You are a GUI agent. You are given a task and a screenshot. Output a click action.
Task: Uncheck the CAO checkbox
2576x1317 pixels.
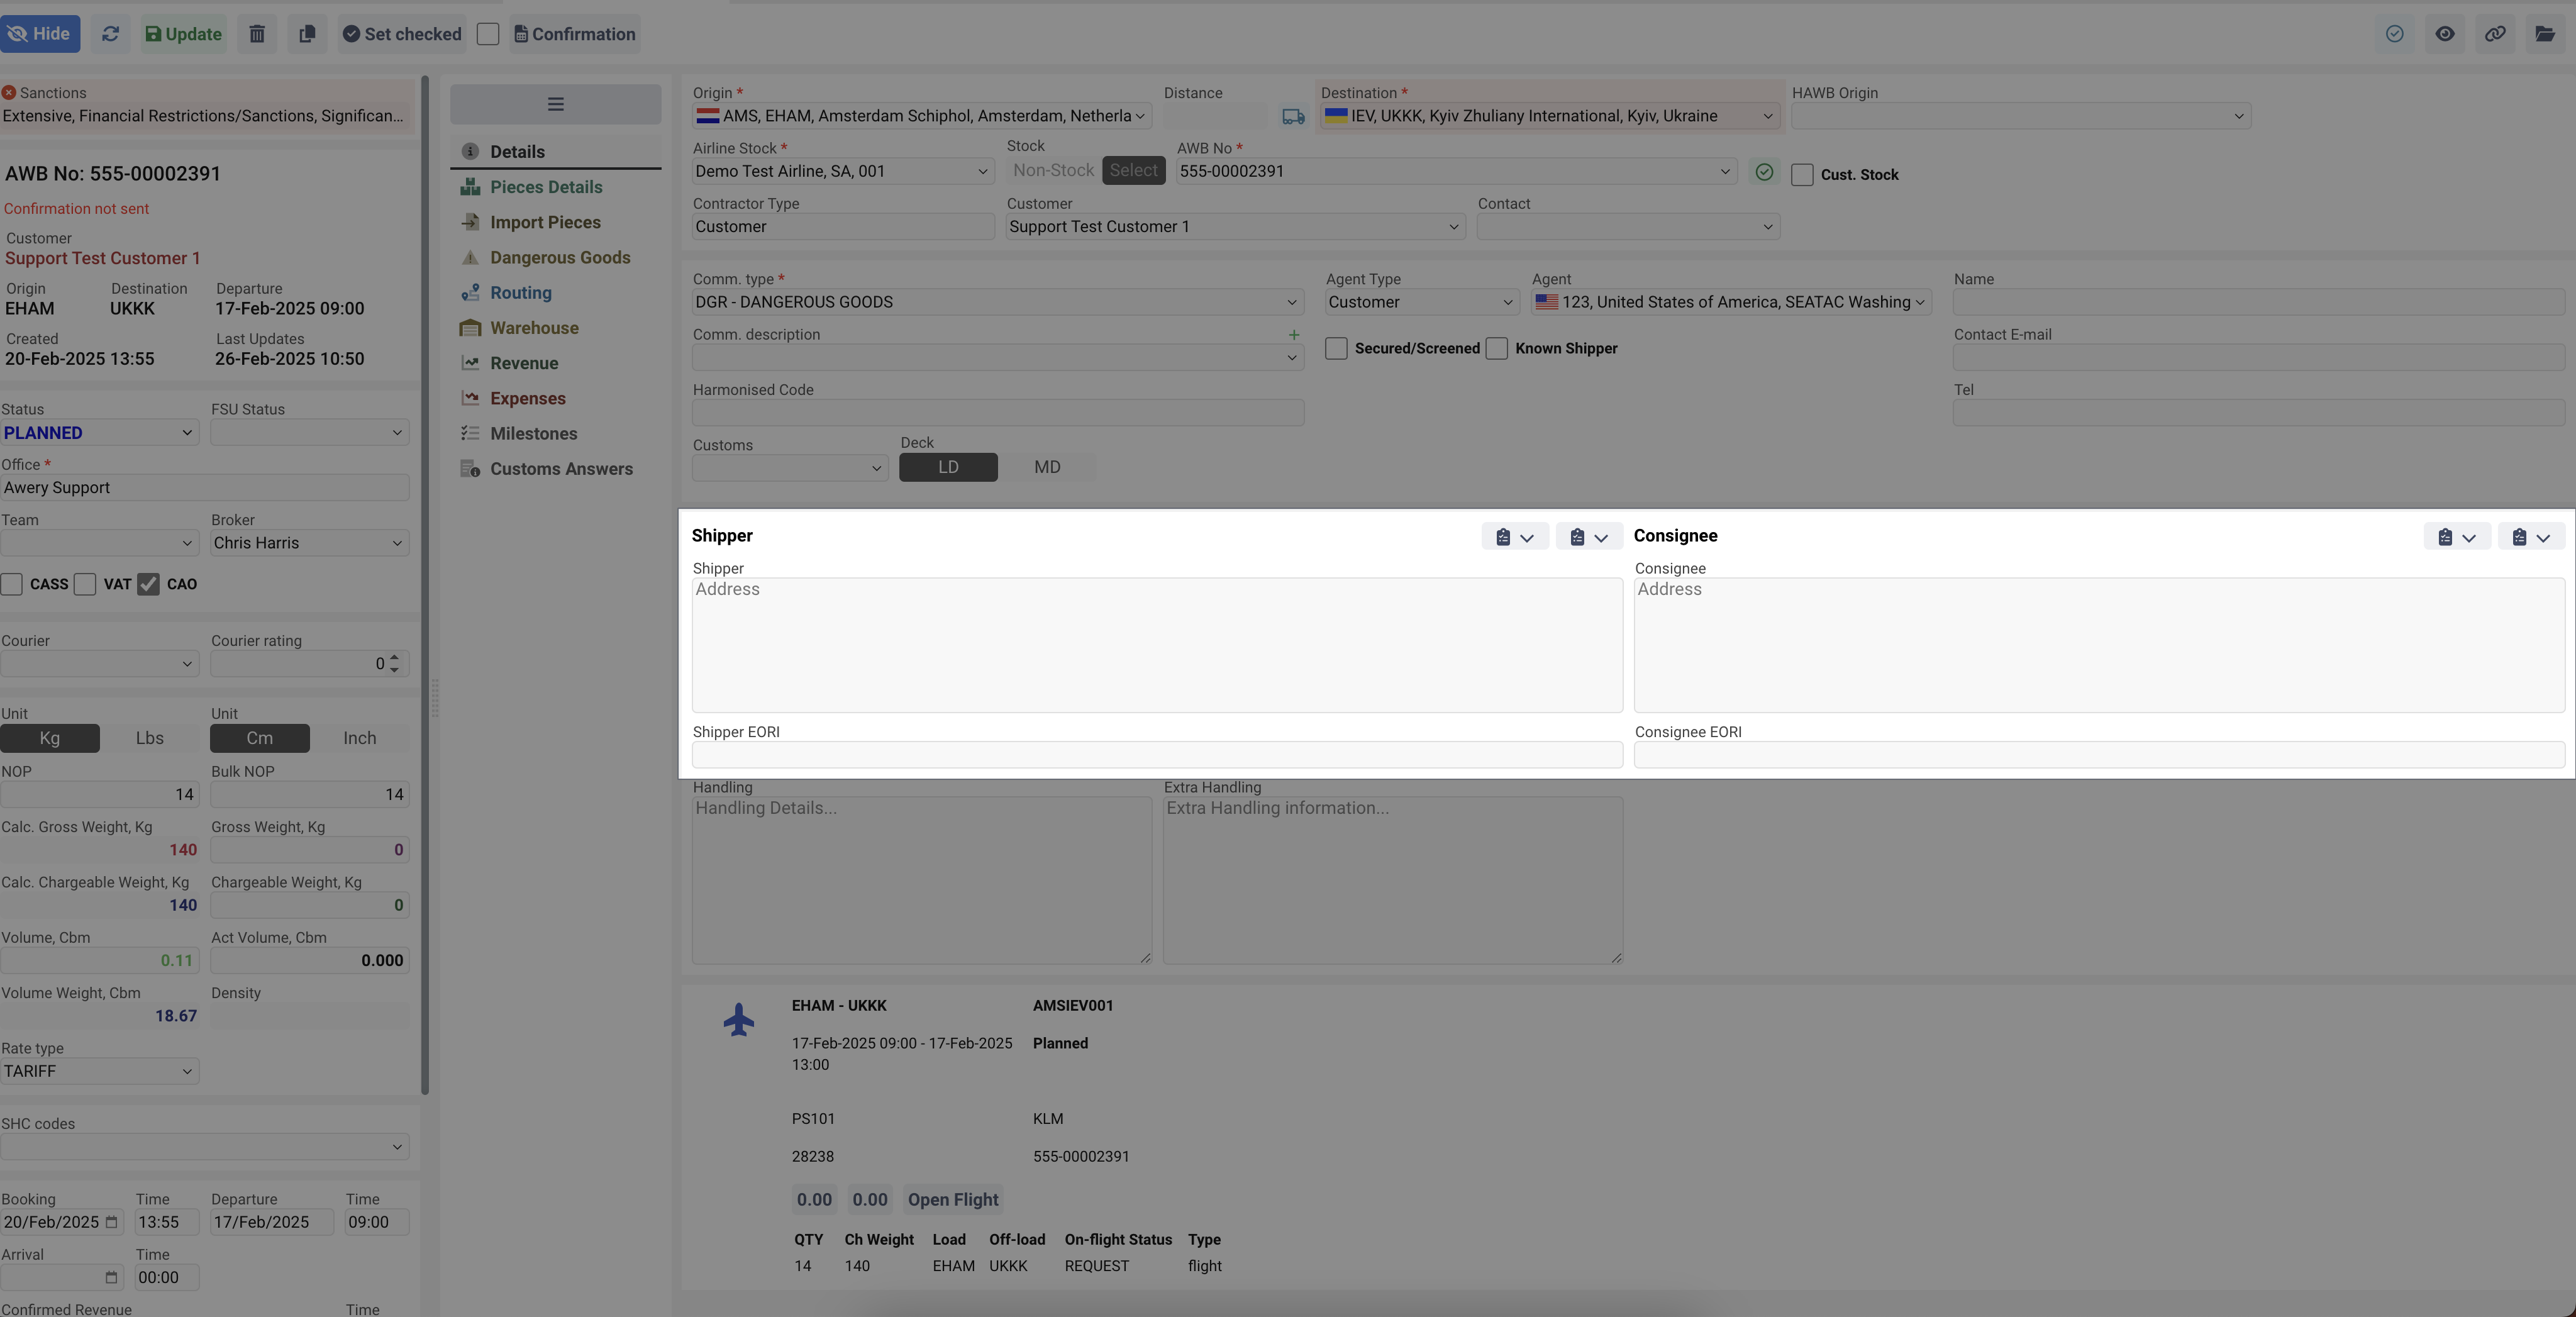click(148, 584)
